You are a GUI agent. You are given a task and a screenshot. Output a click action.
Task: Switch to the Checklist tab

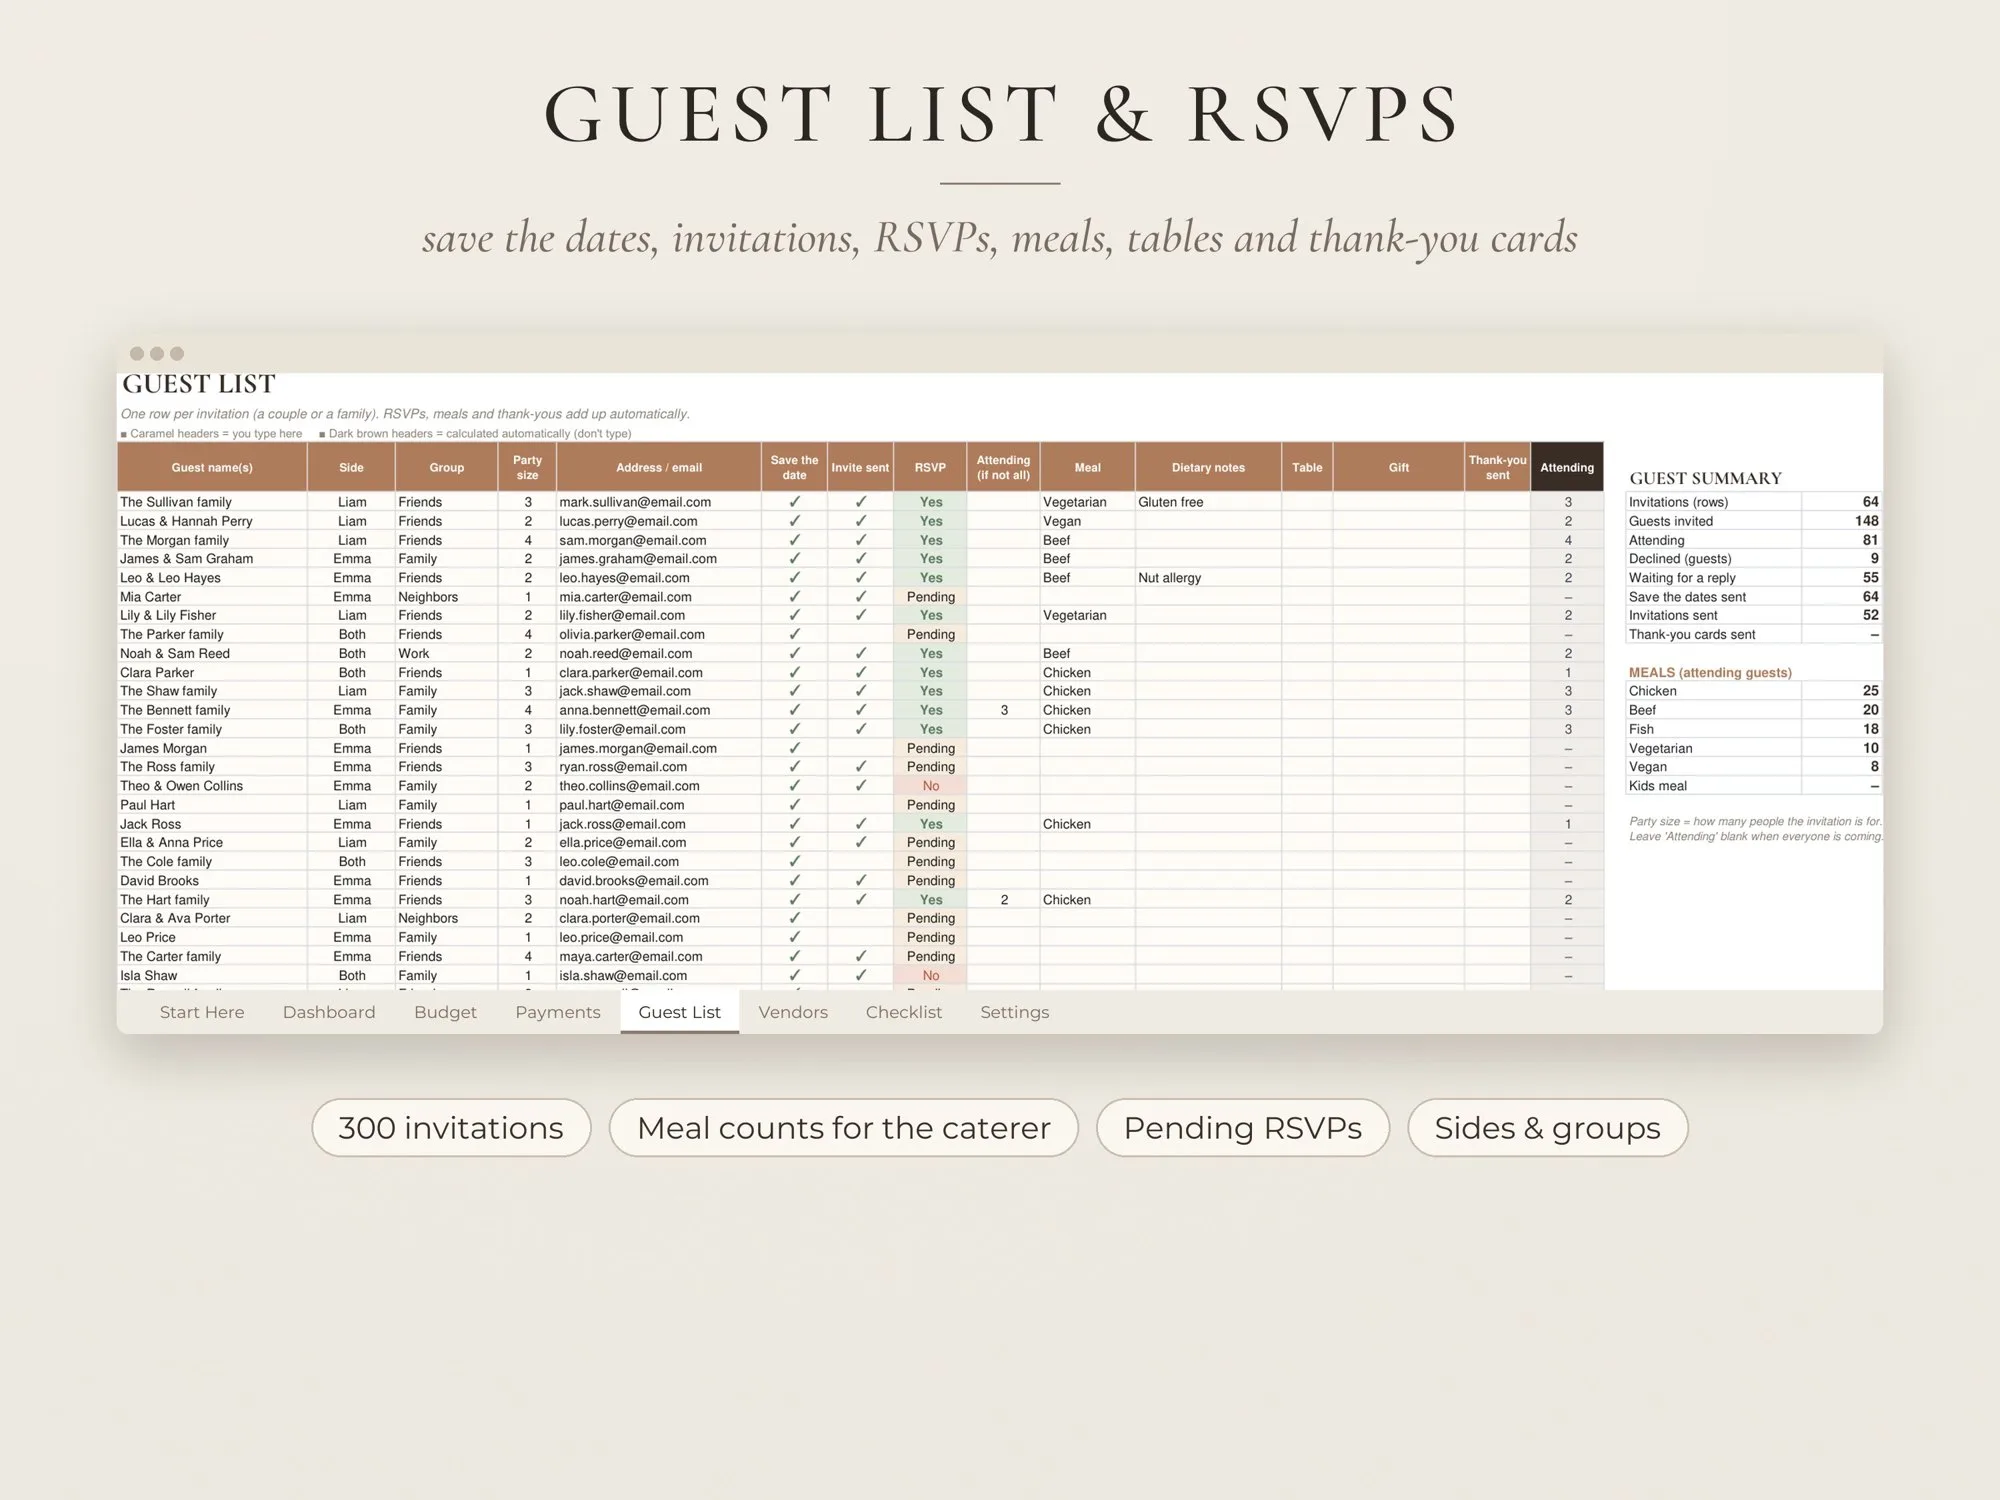[x=904, y=1012]
